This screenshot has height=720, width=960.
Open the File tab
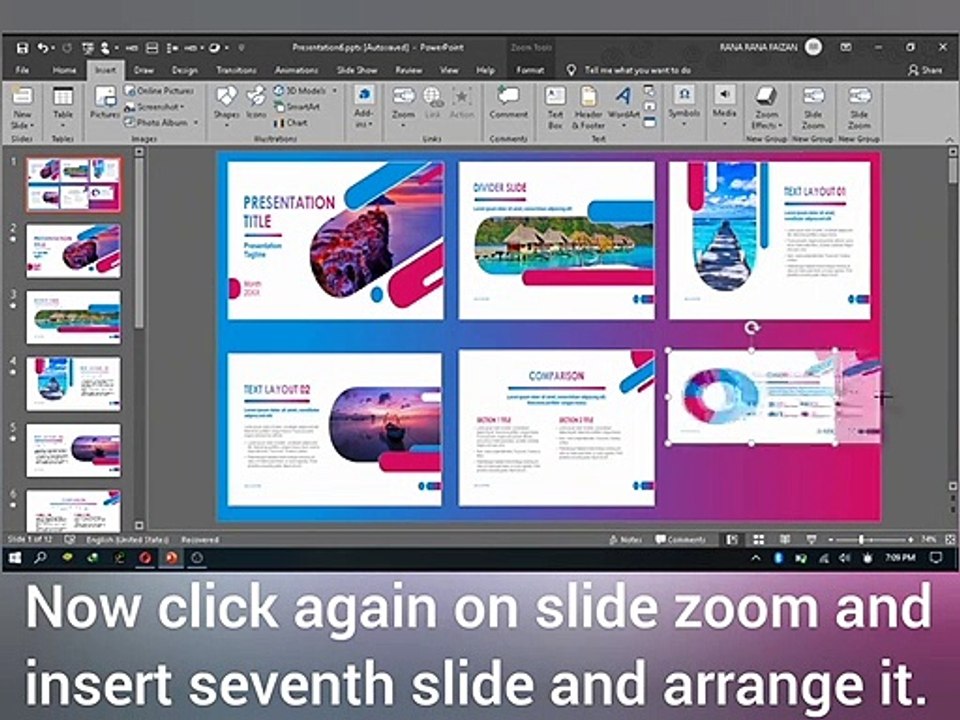pyautogui.click(x=22, y=70)
